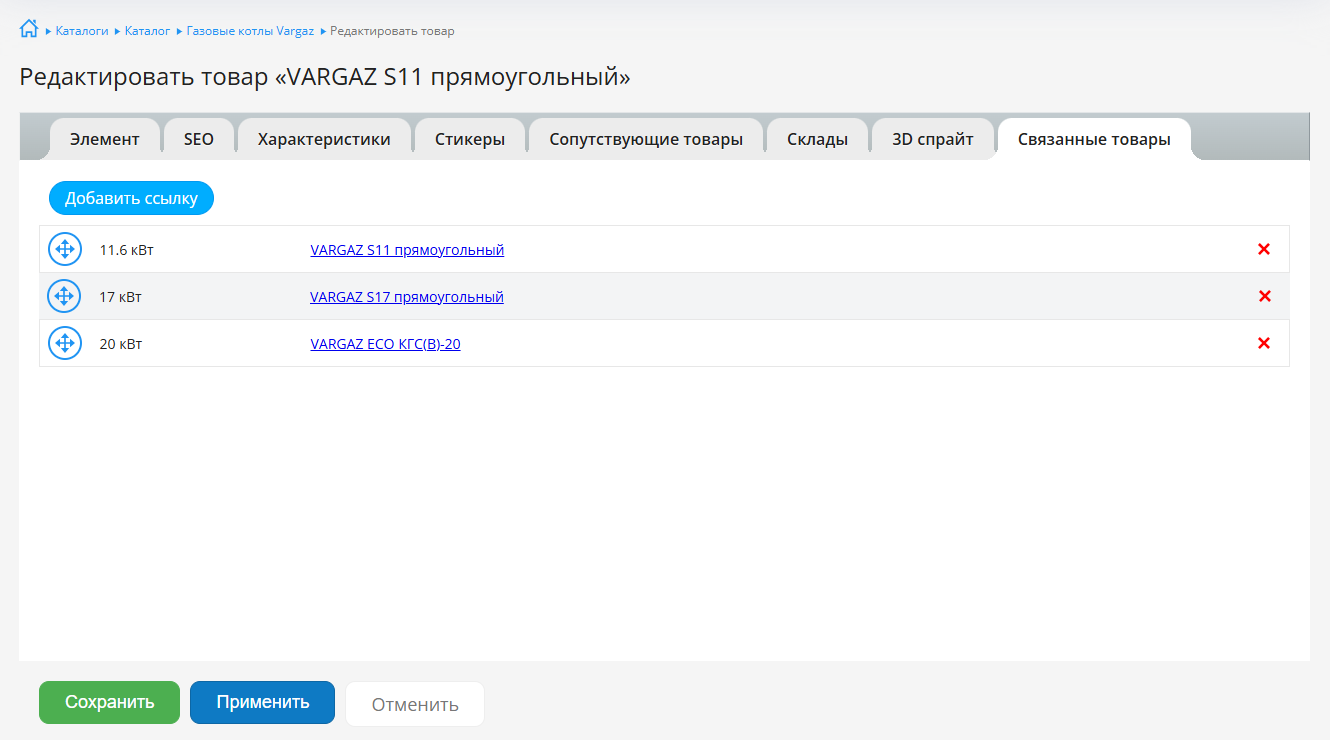Switch to the Элемент tab
The image size is (1330, 740).
pyautogui.click(x=105, y=139)
